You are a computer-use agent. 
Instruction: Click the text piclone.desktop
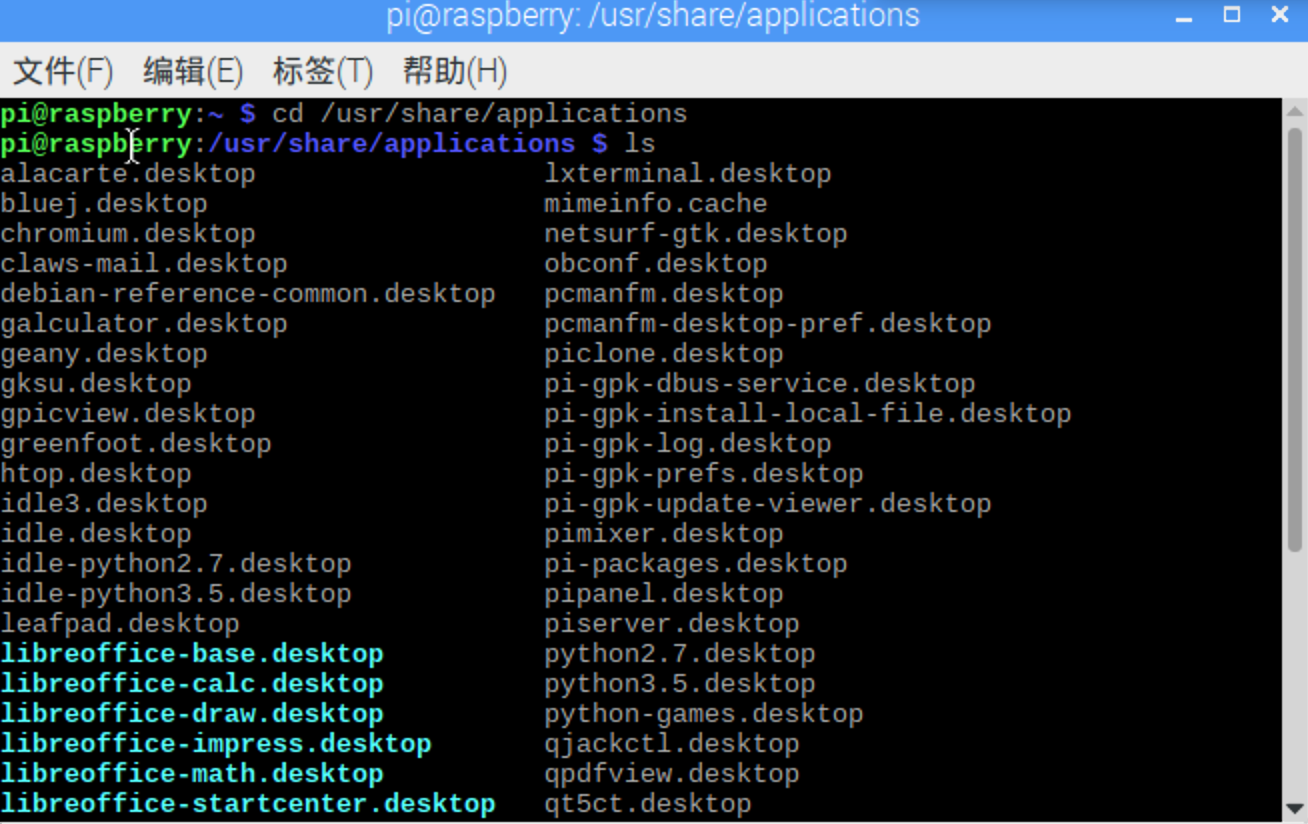(x=664, y=354)
